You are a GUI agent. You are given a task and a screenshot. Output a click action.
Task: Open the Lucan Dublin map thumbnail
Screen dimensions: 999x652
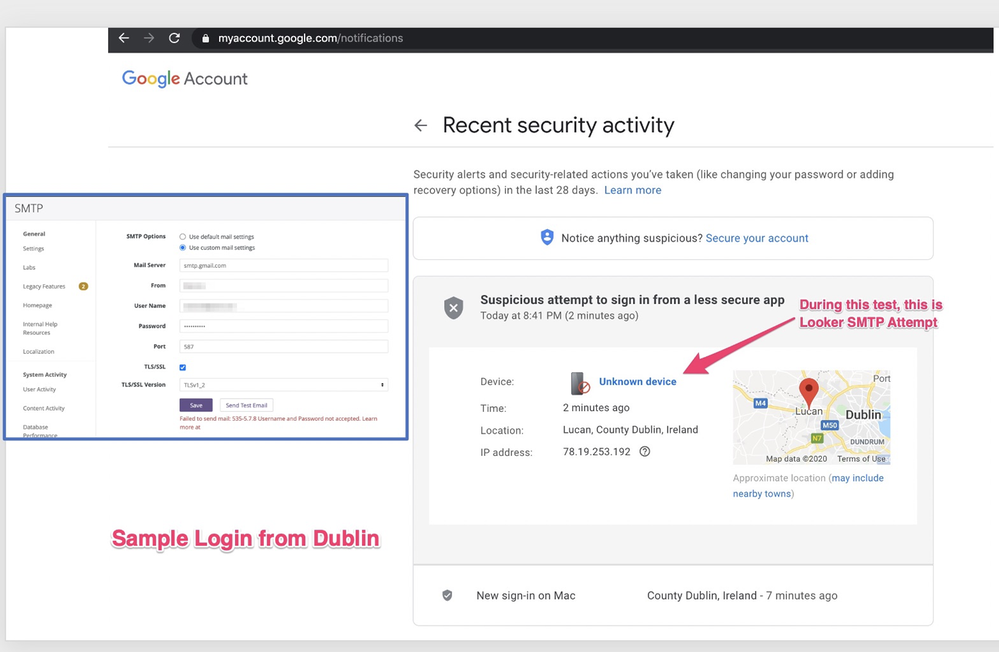point(811,417)
